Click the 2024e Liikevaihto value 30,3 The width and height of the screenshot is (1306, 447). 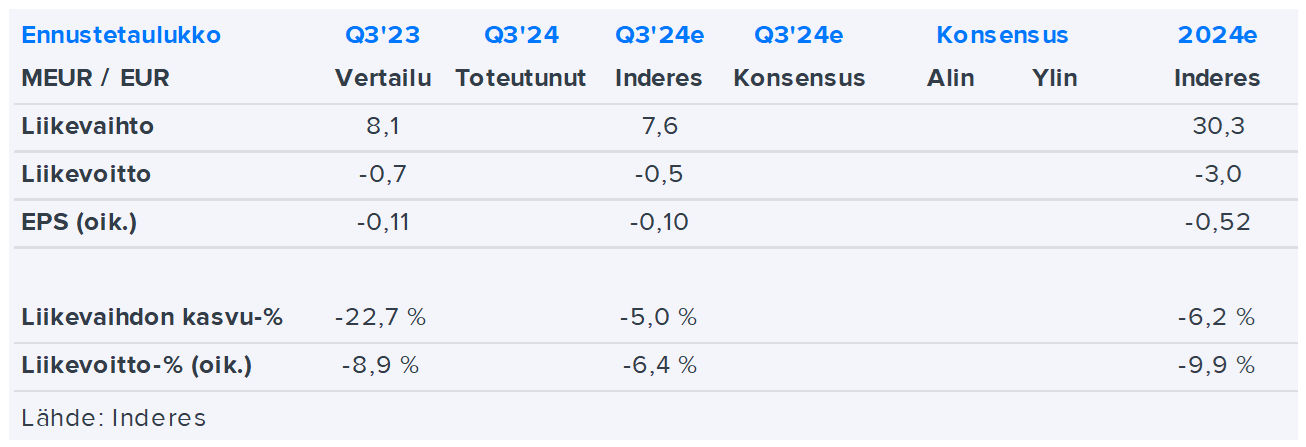point(1217,127)
